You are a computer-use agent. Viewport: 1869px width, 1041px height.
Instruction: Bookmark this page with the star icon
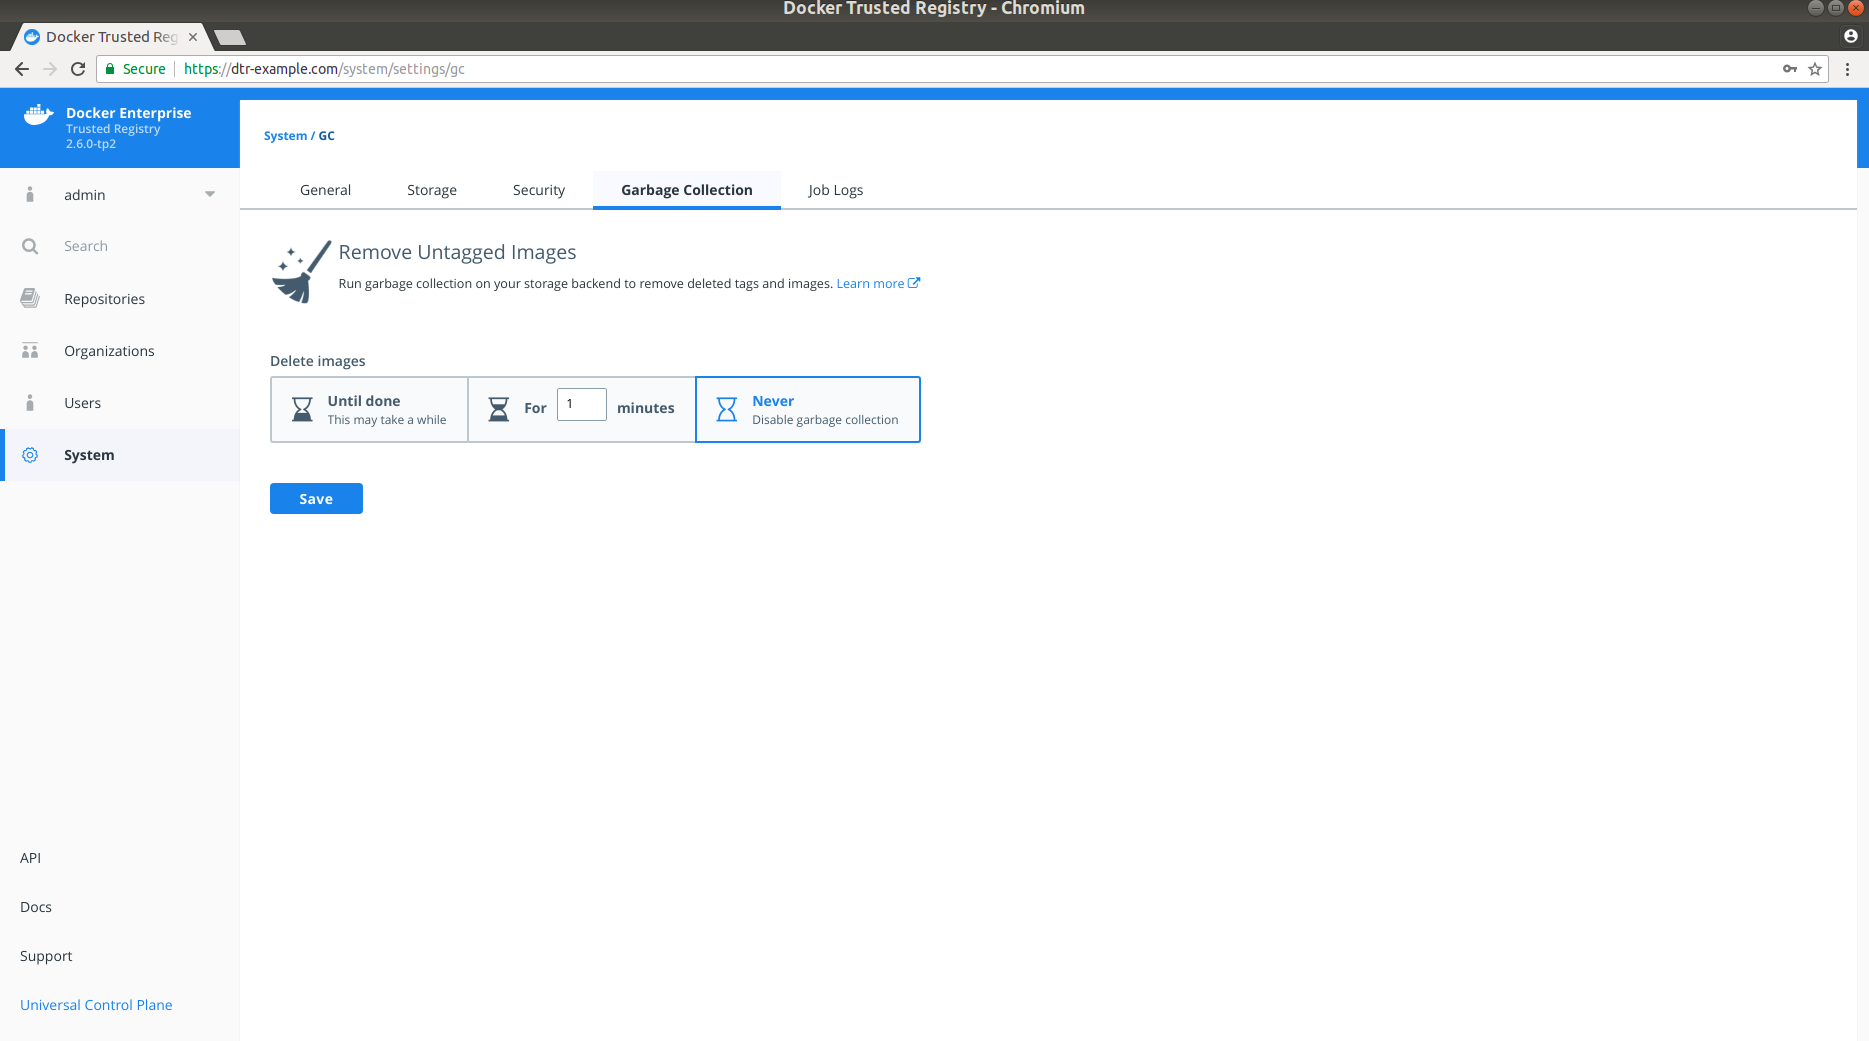(x=1815, y=69)
